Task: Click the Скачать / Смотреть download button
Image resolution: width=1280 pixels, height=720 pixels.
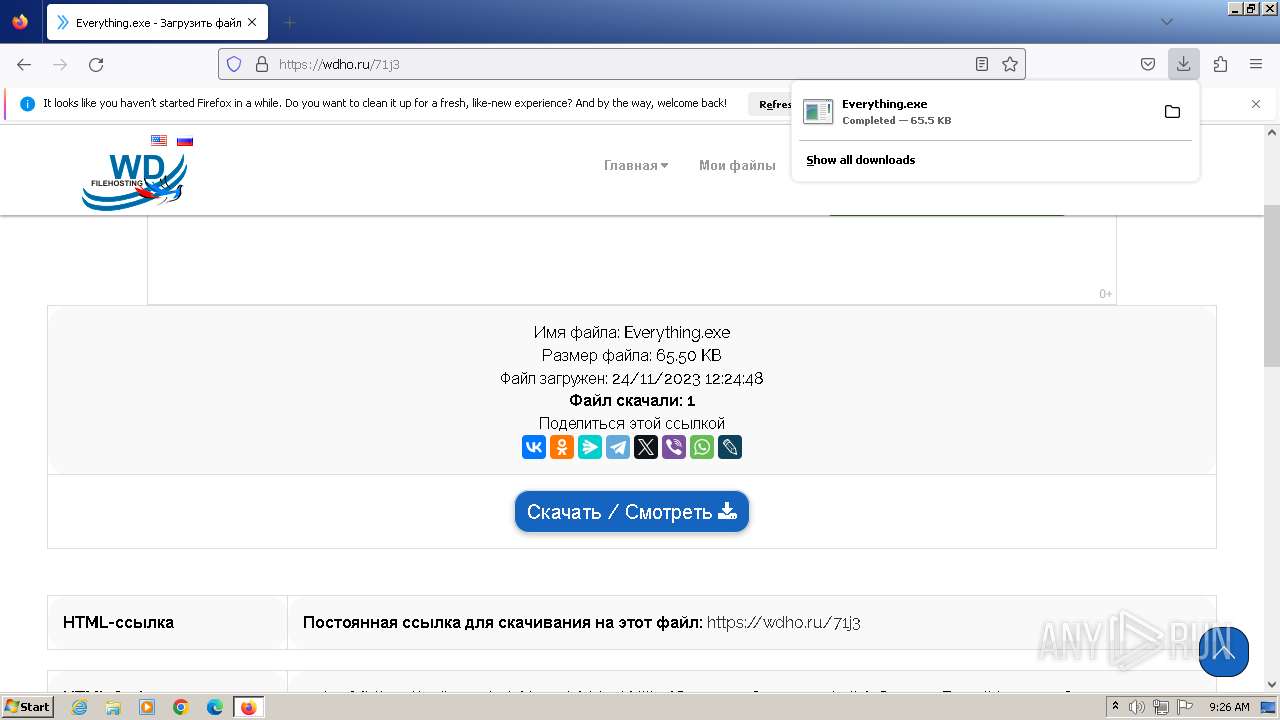Action: coord(632,512)
